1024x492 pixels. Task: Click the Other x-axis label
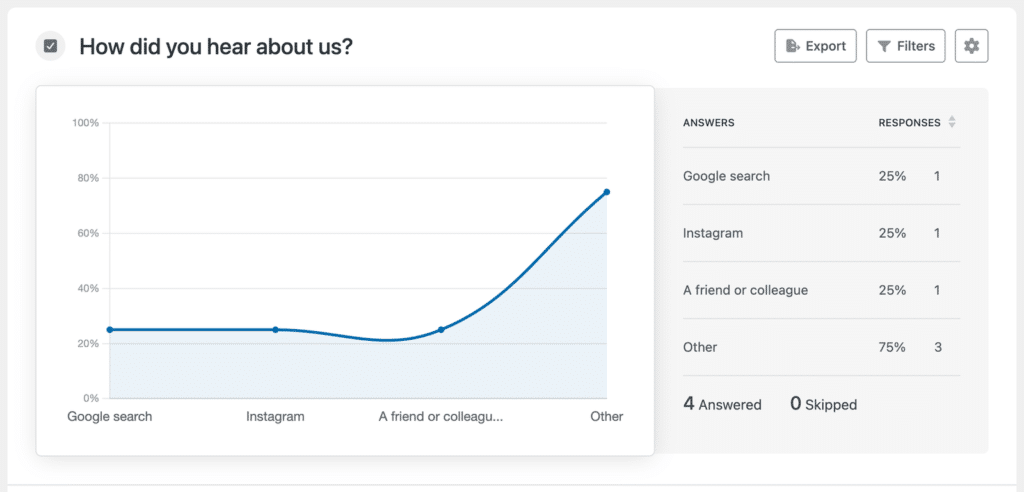(x=607, y=416)
